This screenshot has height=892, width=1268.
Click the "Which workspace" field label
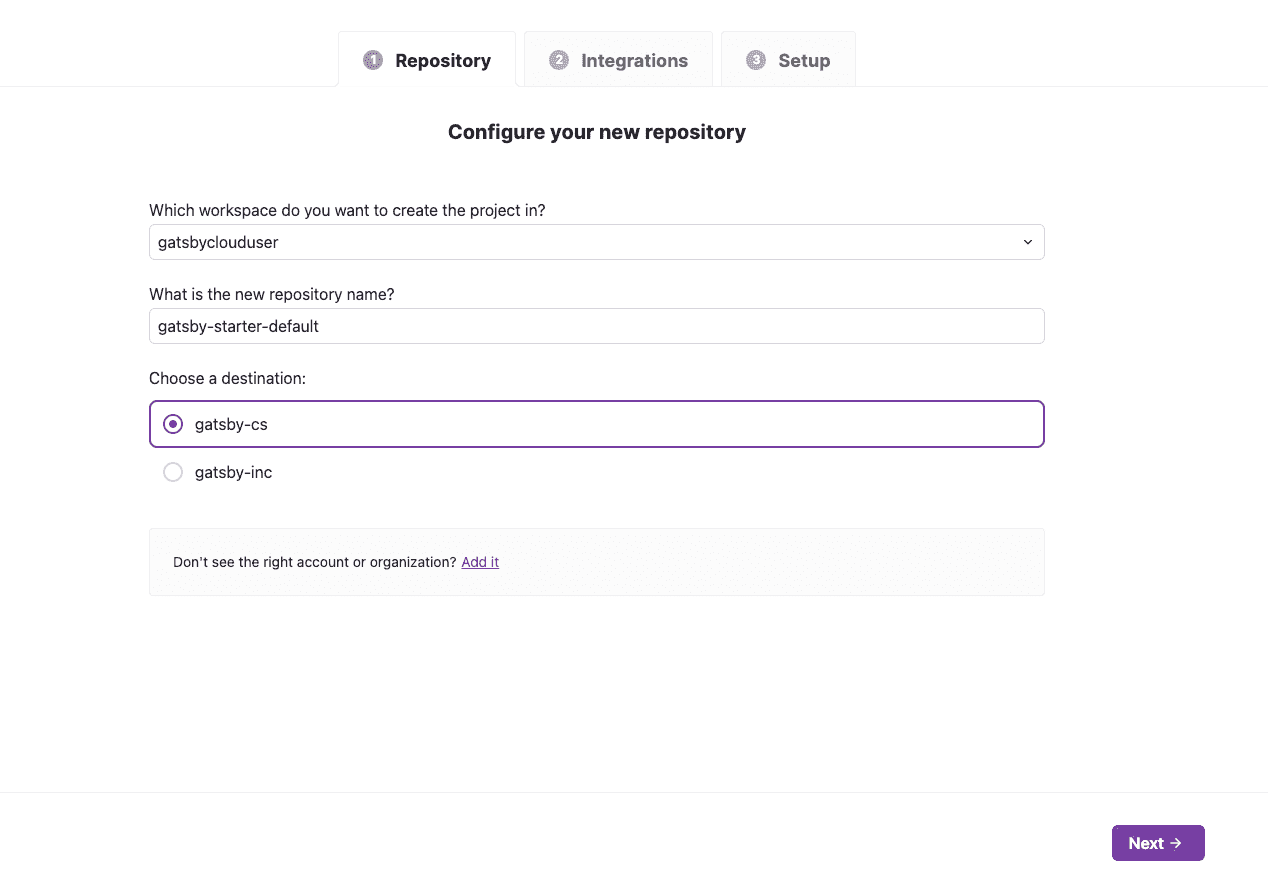[x=347, y=210]
